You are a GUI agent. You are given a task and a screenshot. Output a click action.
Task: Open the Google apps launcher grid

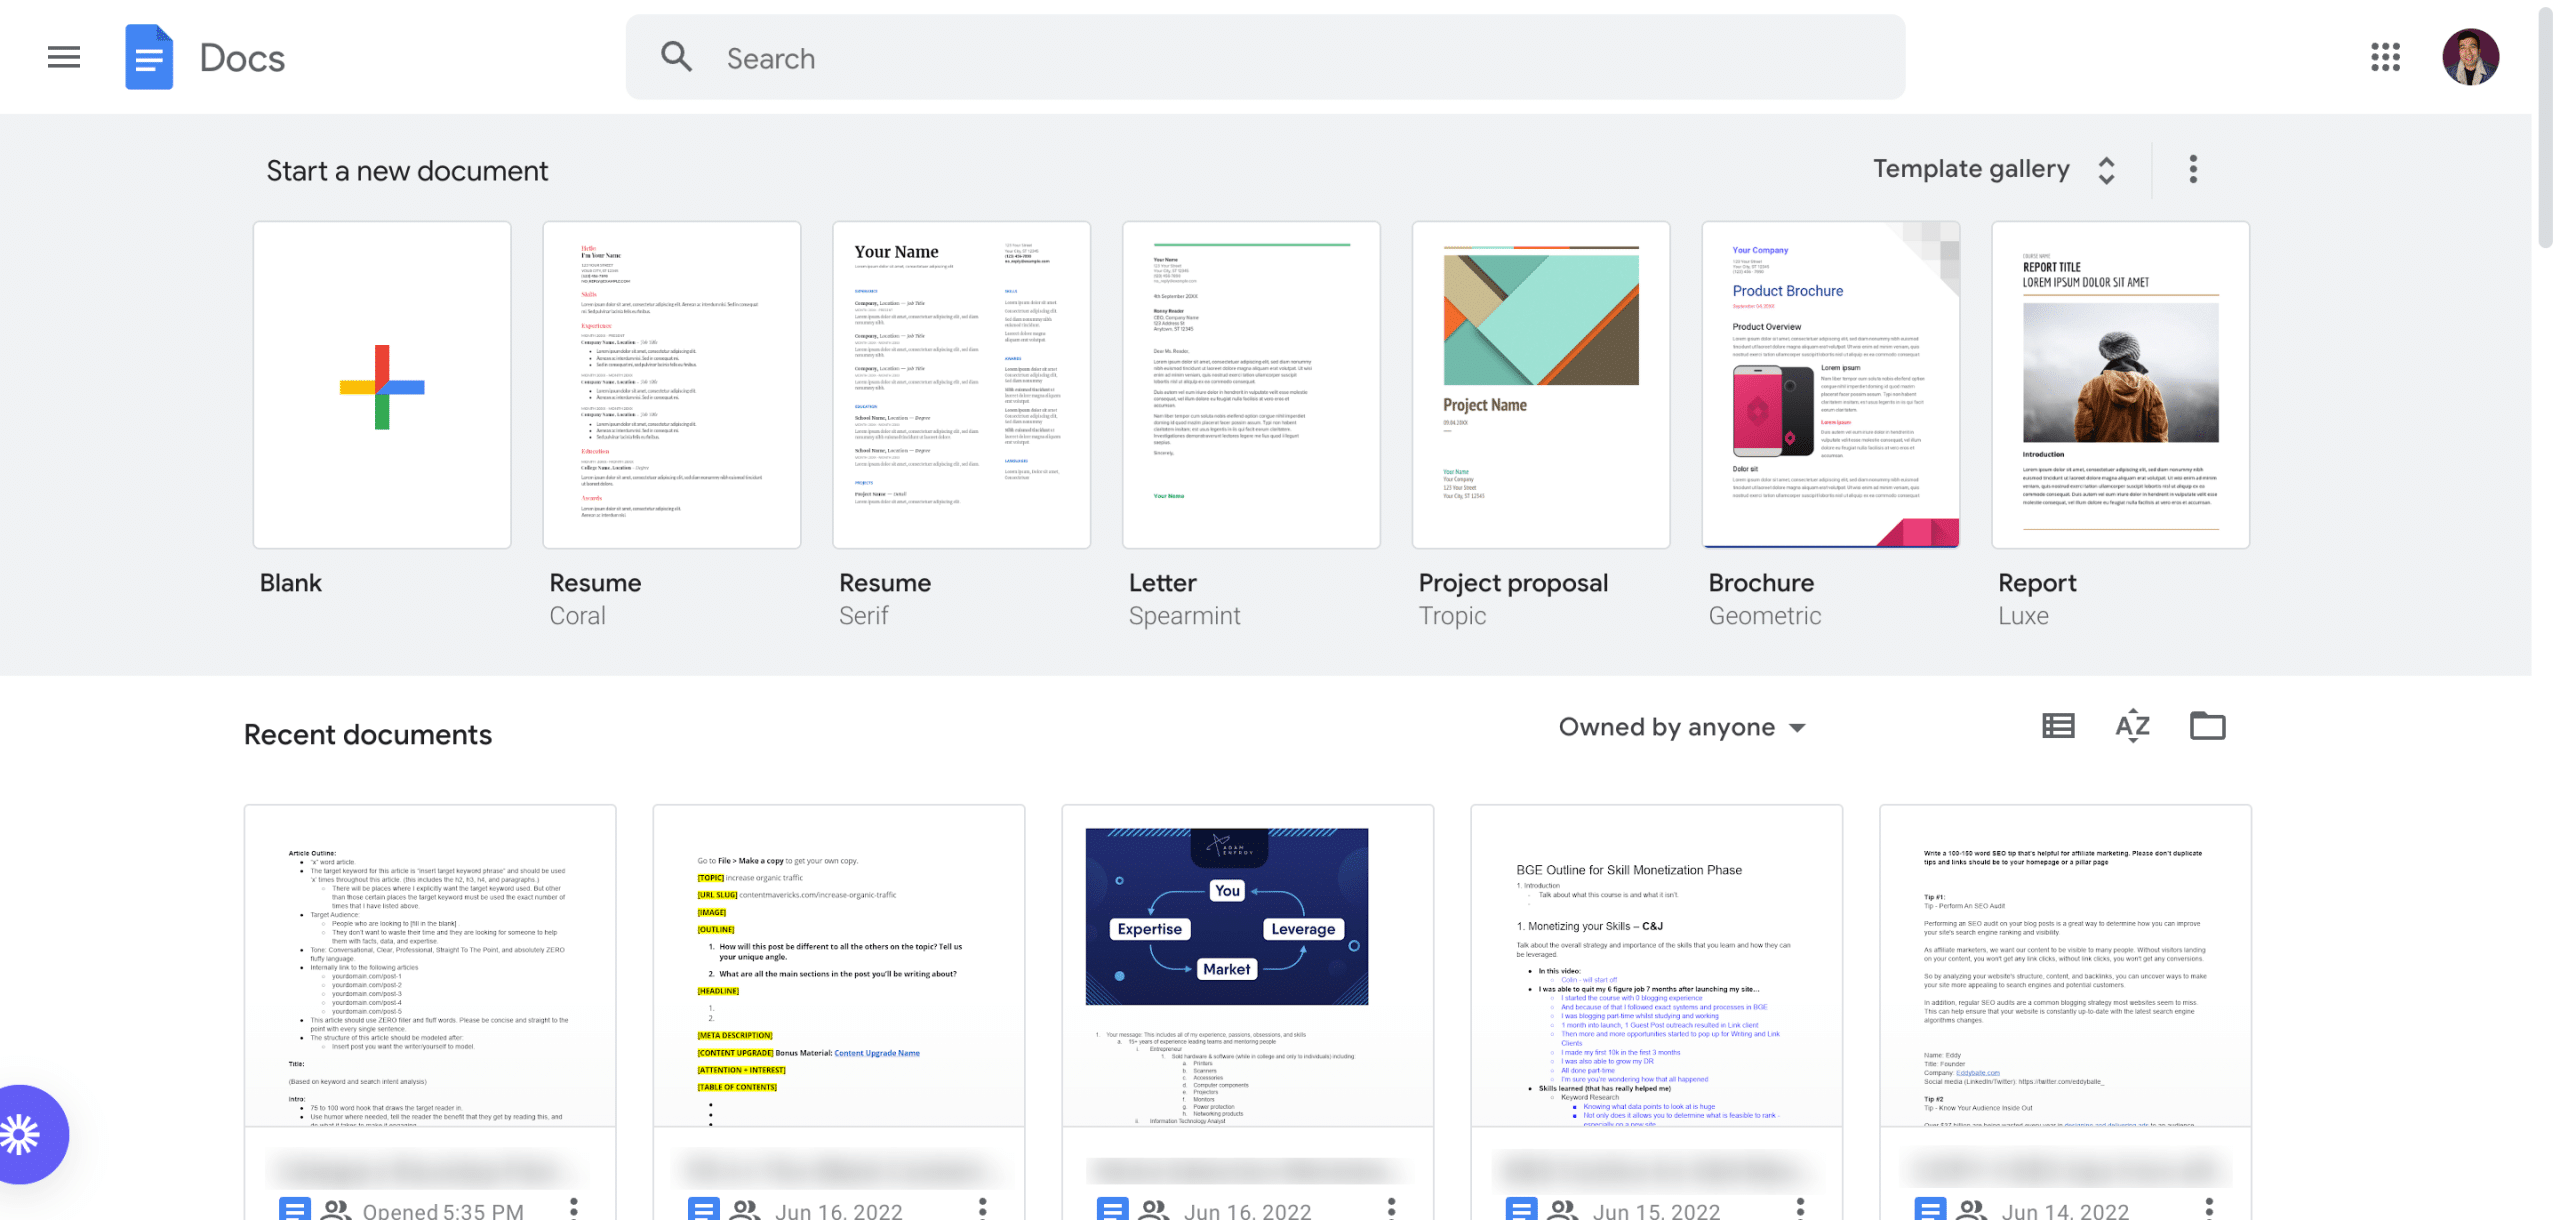pos(2386,58)
